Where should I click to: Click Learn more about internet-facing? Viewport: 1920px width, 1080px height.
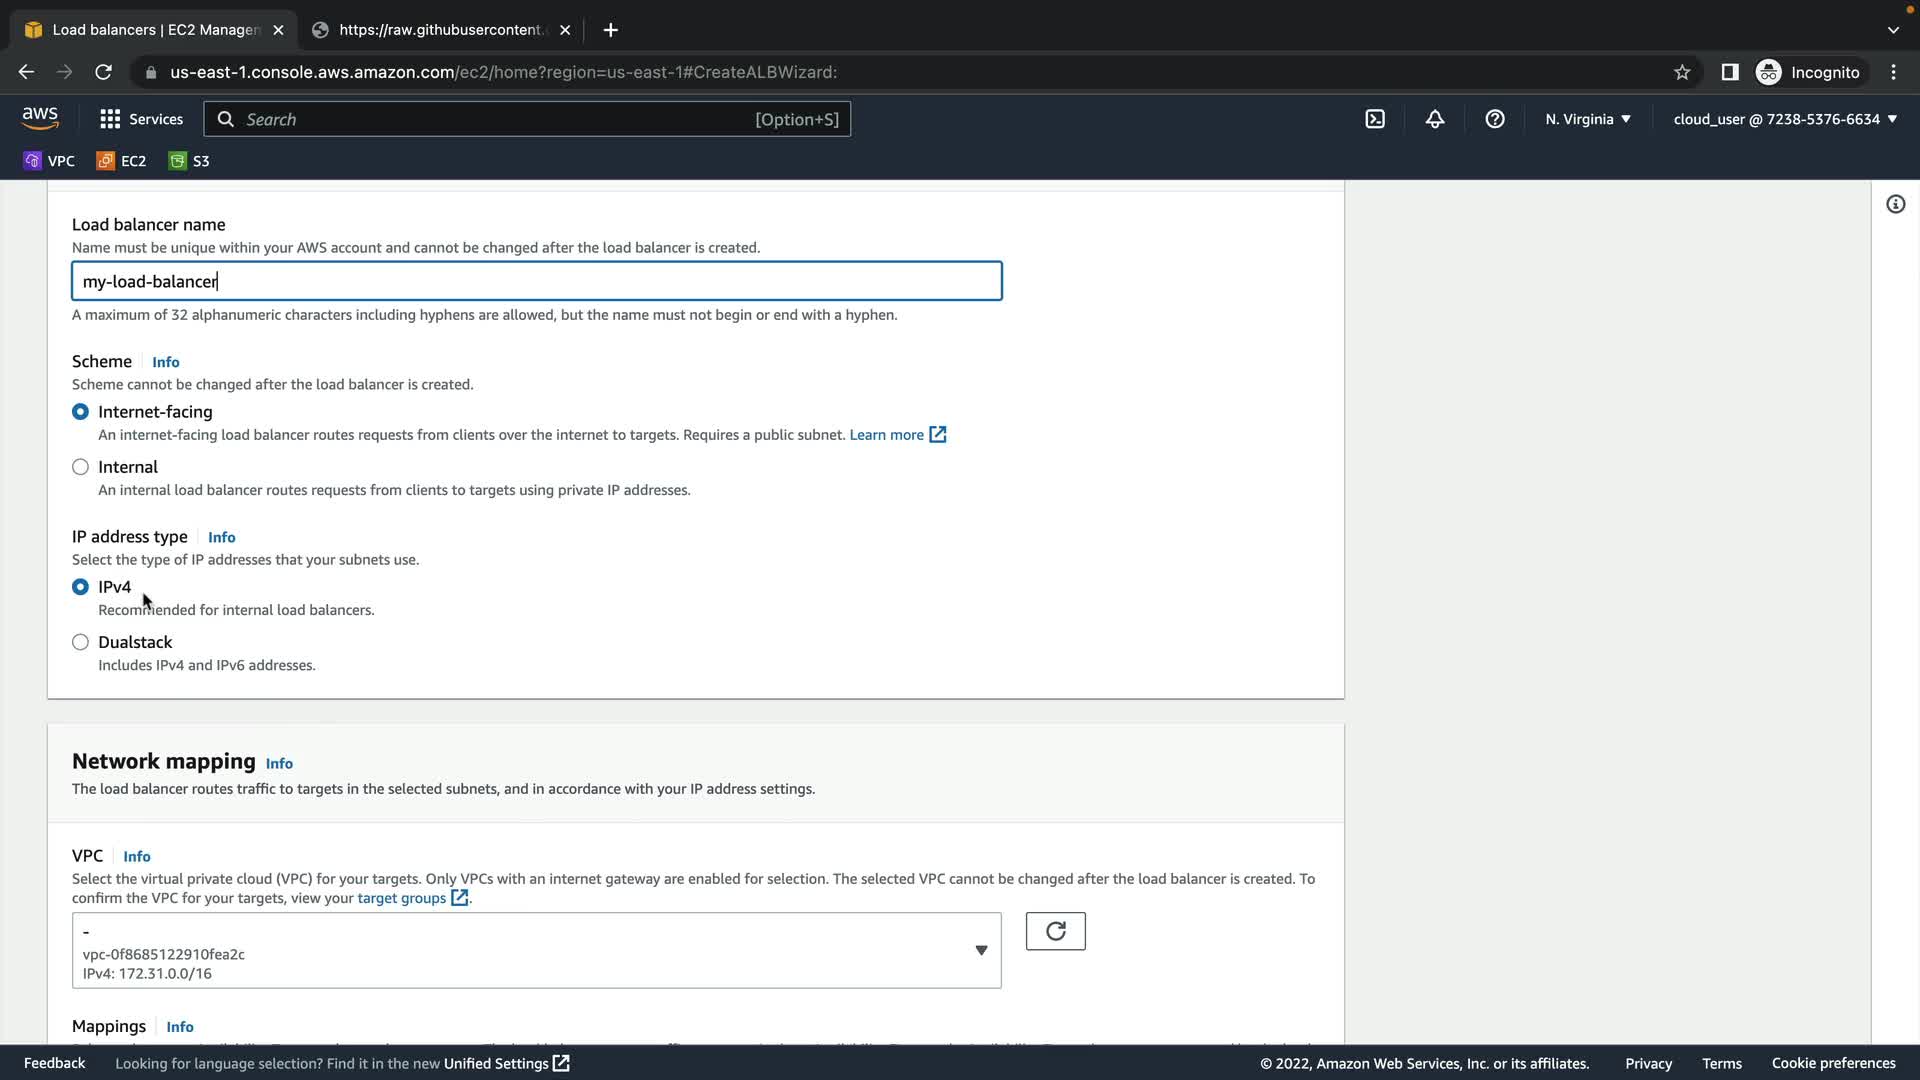[x=887, y=435]
